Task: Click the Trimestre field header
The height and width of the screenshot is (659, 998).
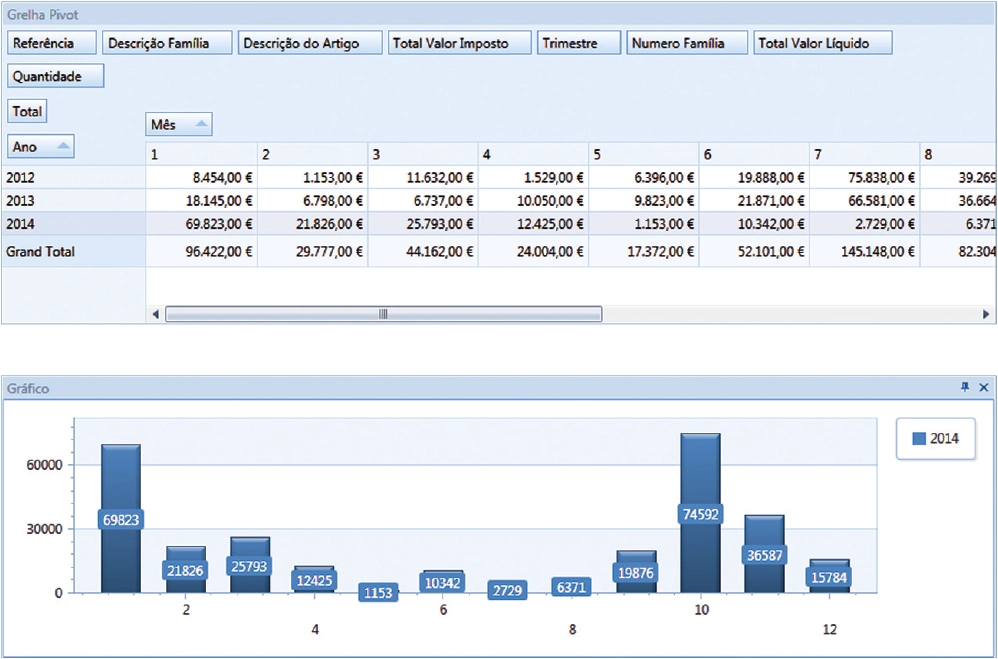Action: click(579, 43)
